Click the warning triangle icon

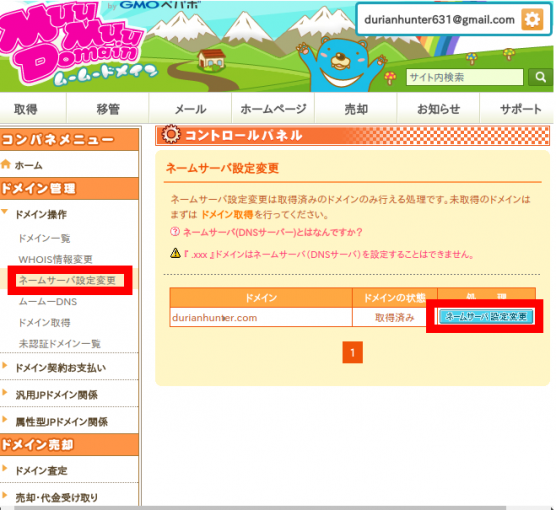(x=175, y=254)
